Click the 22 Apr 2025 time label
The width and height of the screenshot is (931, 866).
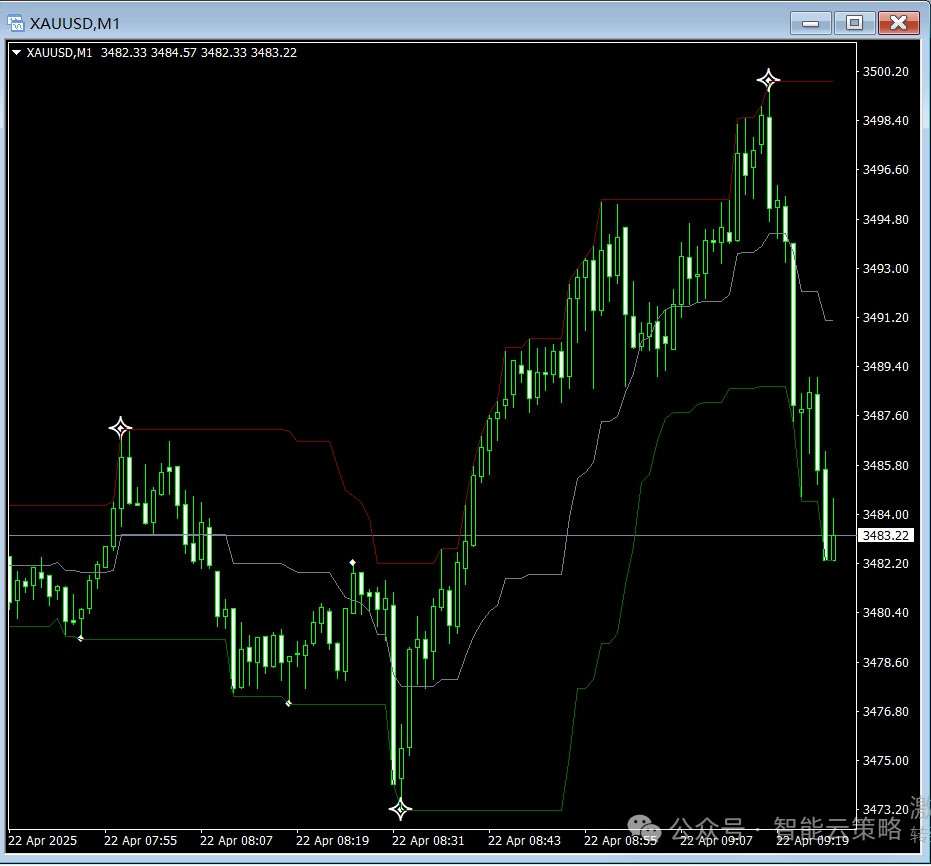[43, 840]
